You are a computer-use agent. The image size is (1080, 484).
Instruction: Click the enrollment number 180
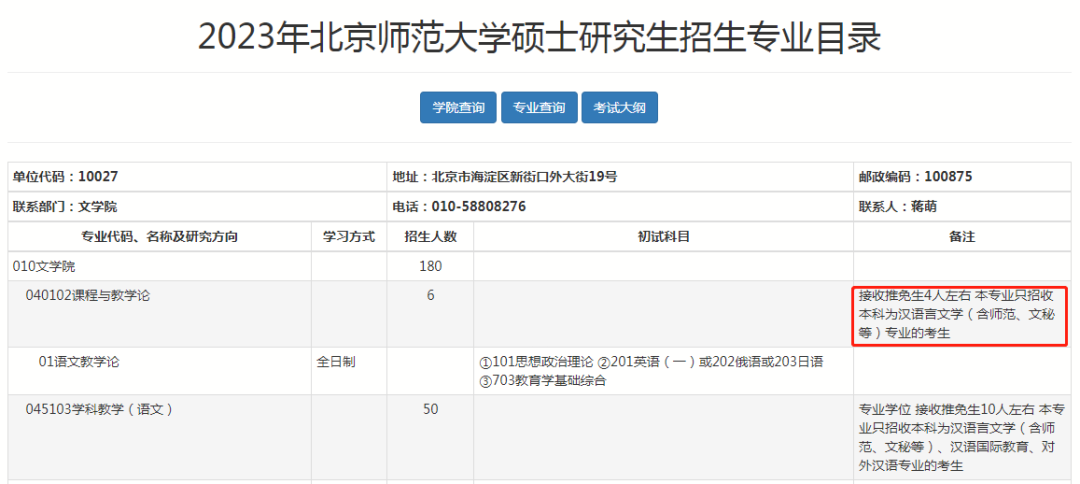430,266
